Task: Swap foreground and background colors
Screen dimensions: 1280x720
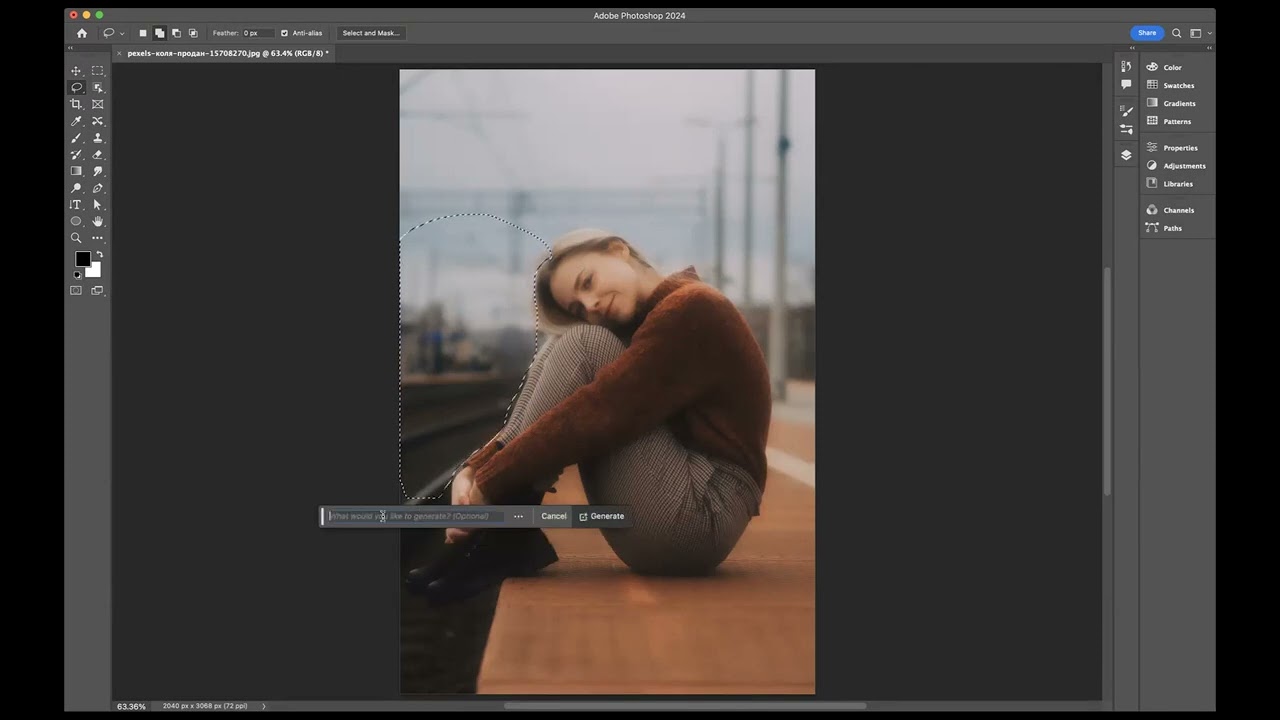Action: [x=98, y=254]
